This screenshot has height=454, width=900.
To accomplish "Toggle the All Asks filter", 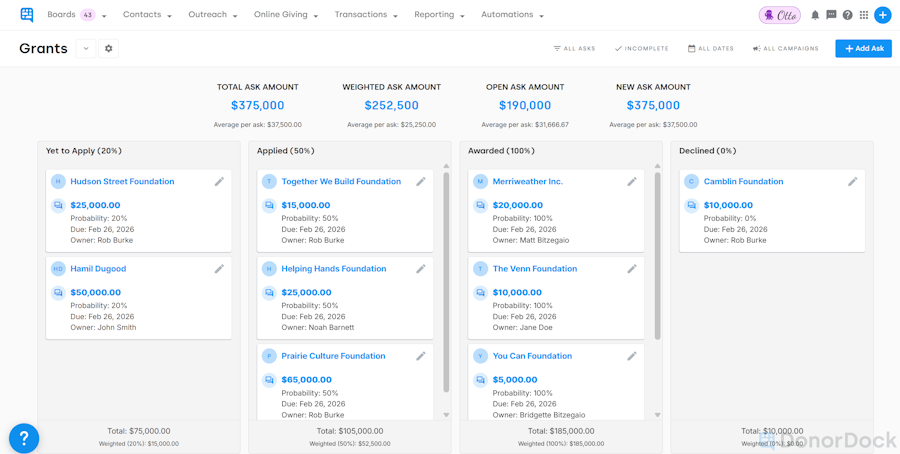I will (x=574, y=48).
